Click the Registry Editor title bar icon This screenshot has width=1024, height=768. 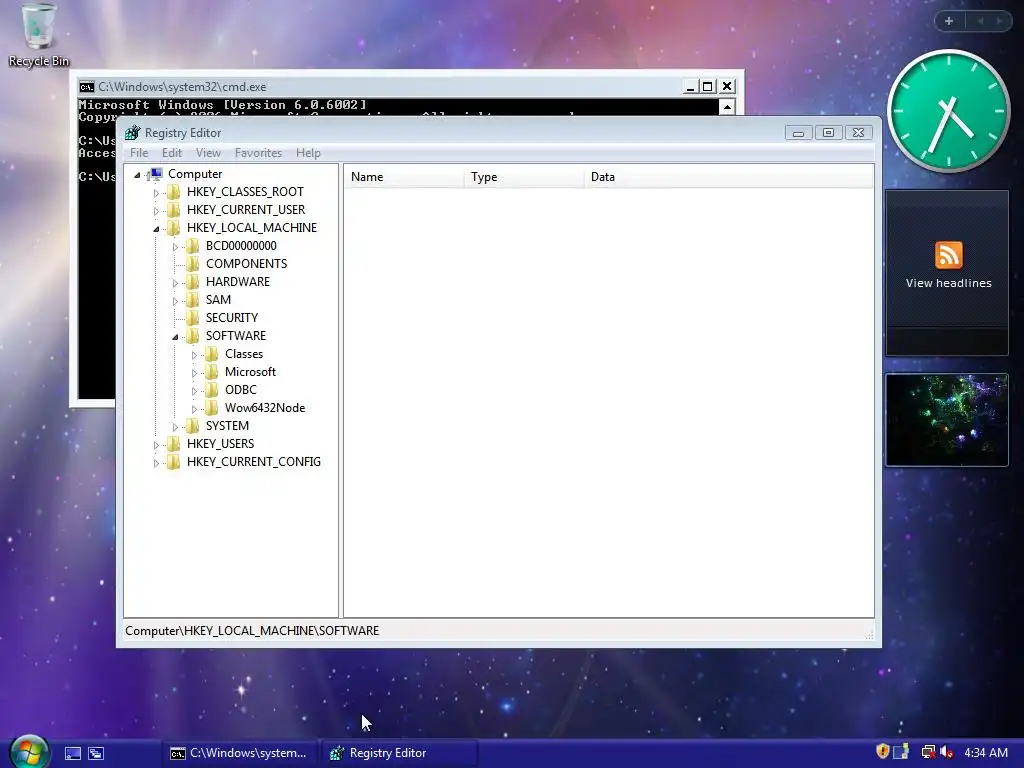point(133,133)
